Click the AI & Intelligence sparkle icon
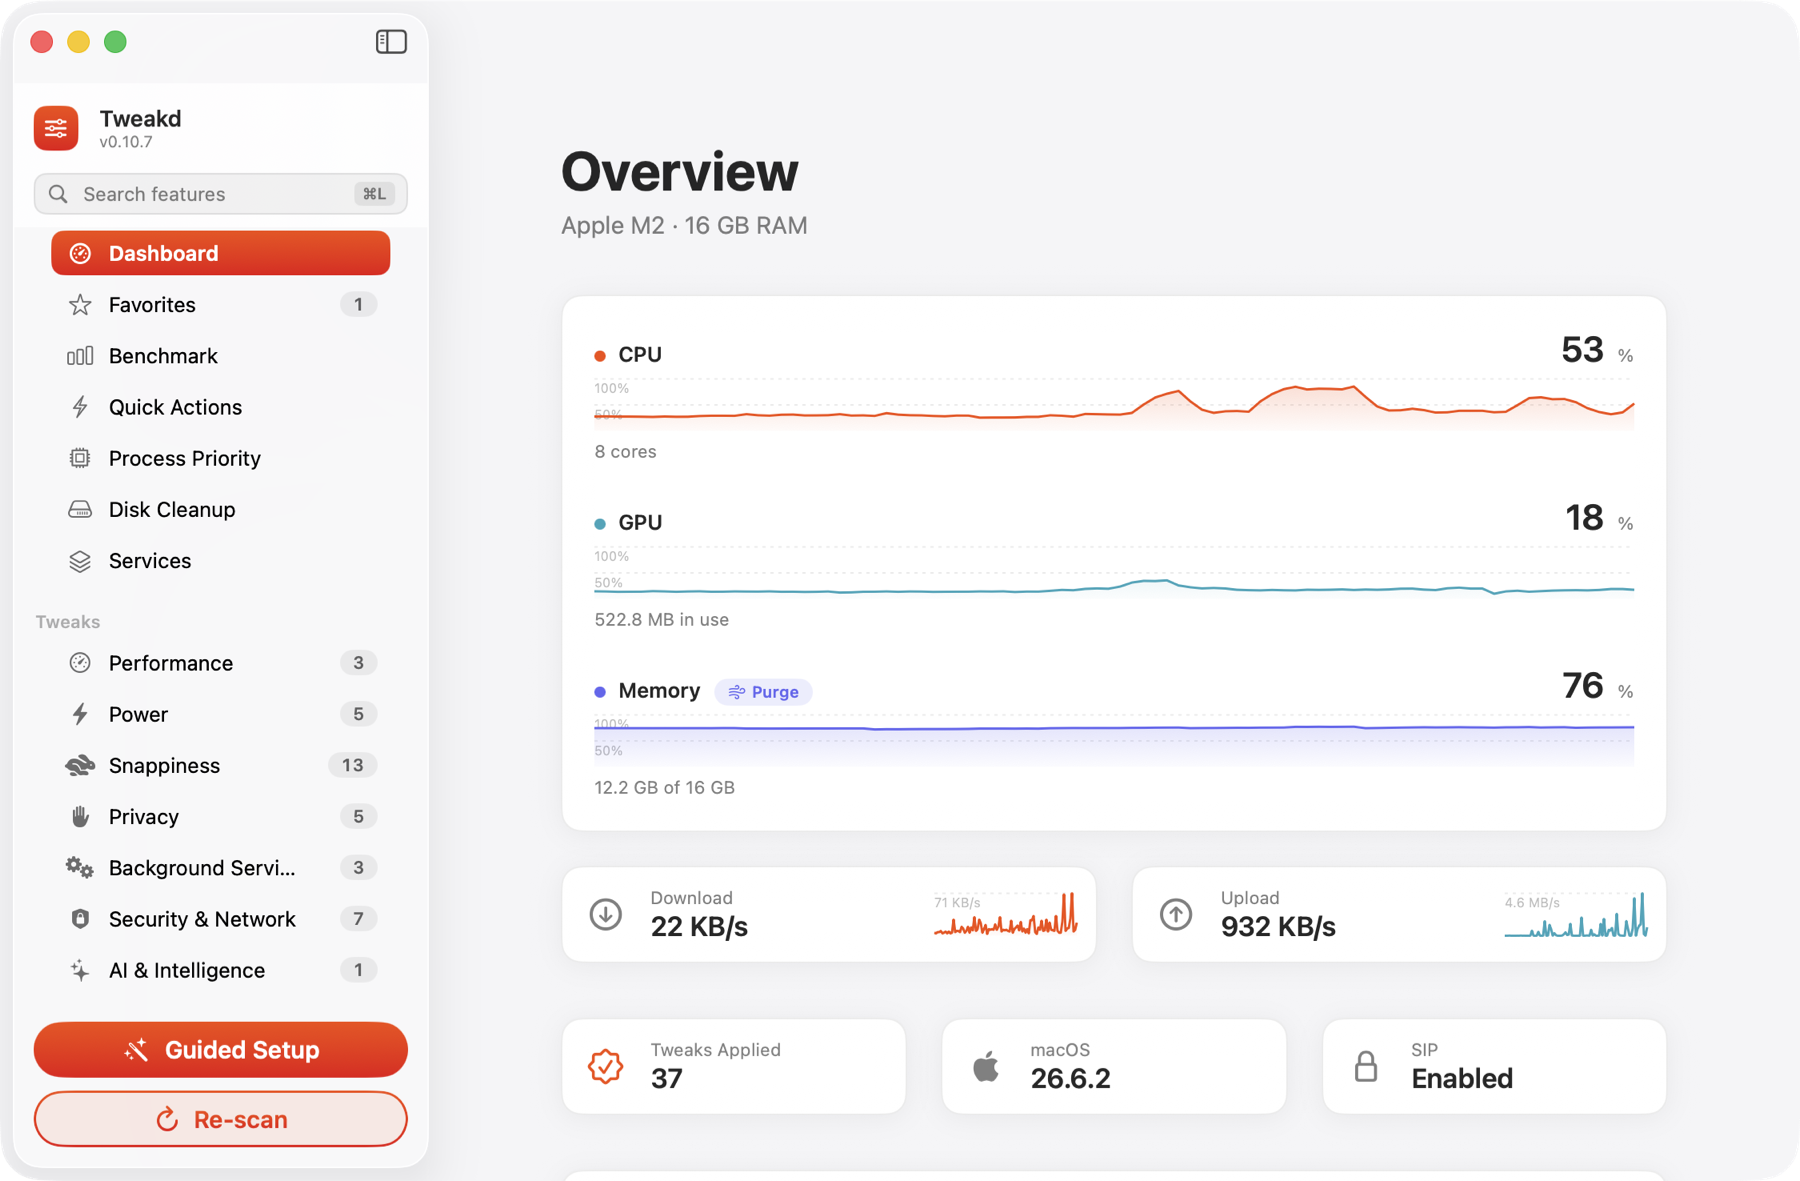Image resolution: width=1800 pixels, height=1181 pixels. click(80, 970)
